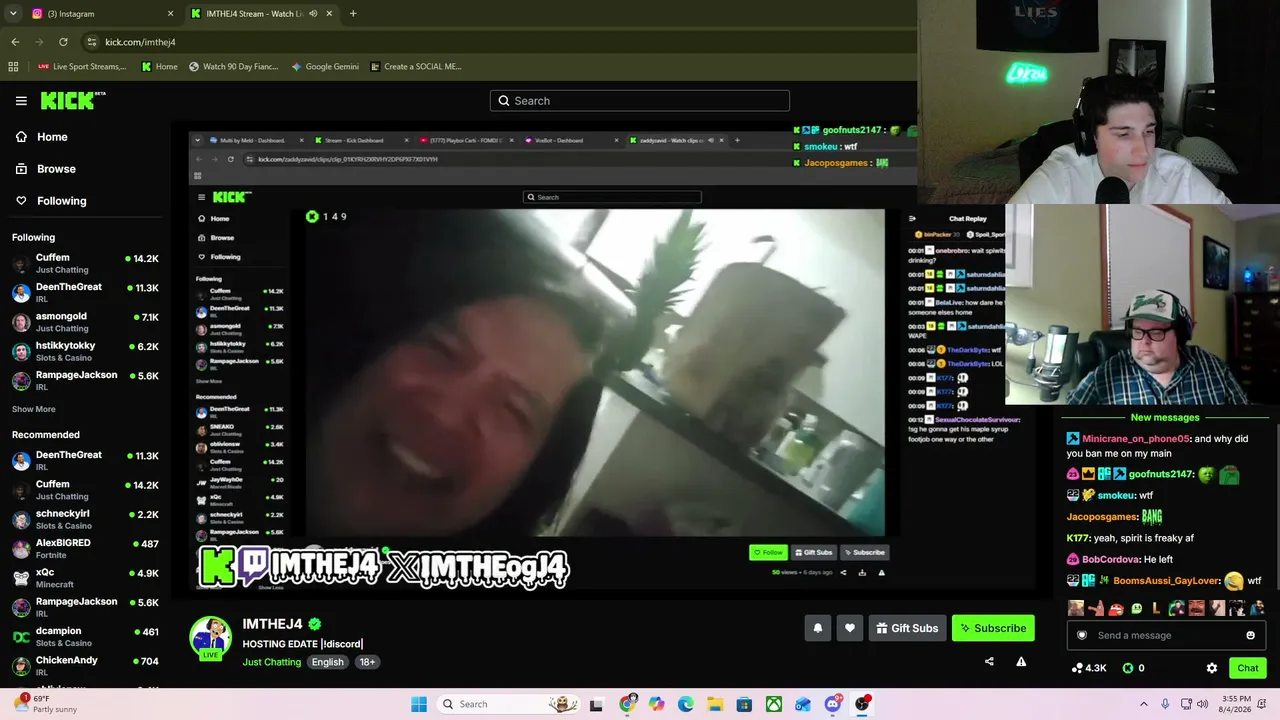Screen dimensions: 1280x720
Task: Click the weather widget showing 69°F
Action: coord(48,704)
